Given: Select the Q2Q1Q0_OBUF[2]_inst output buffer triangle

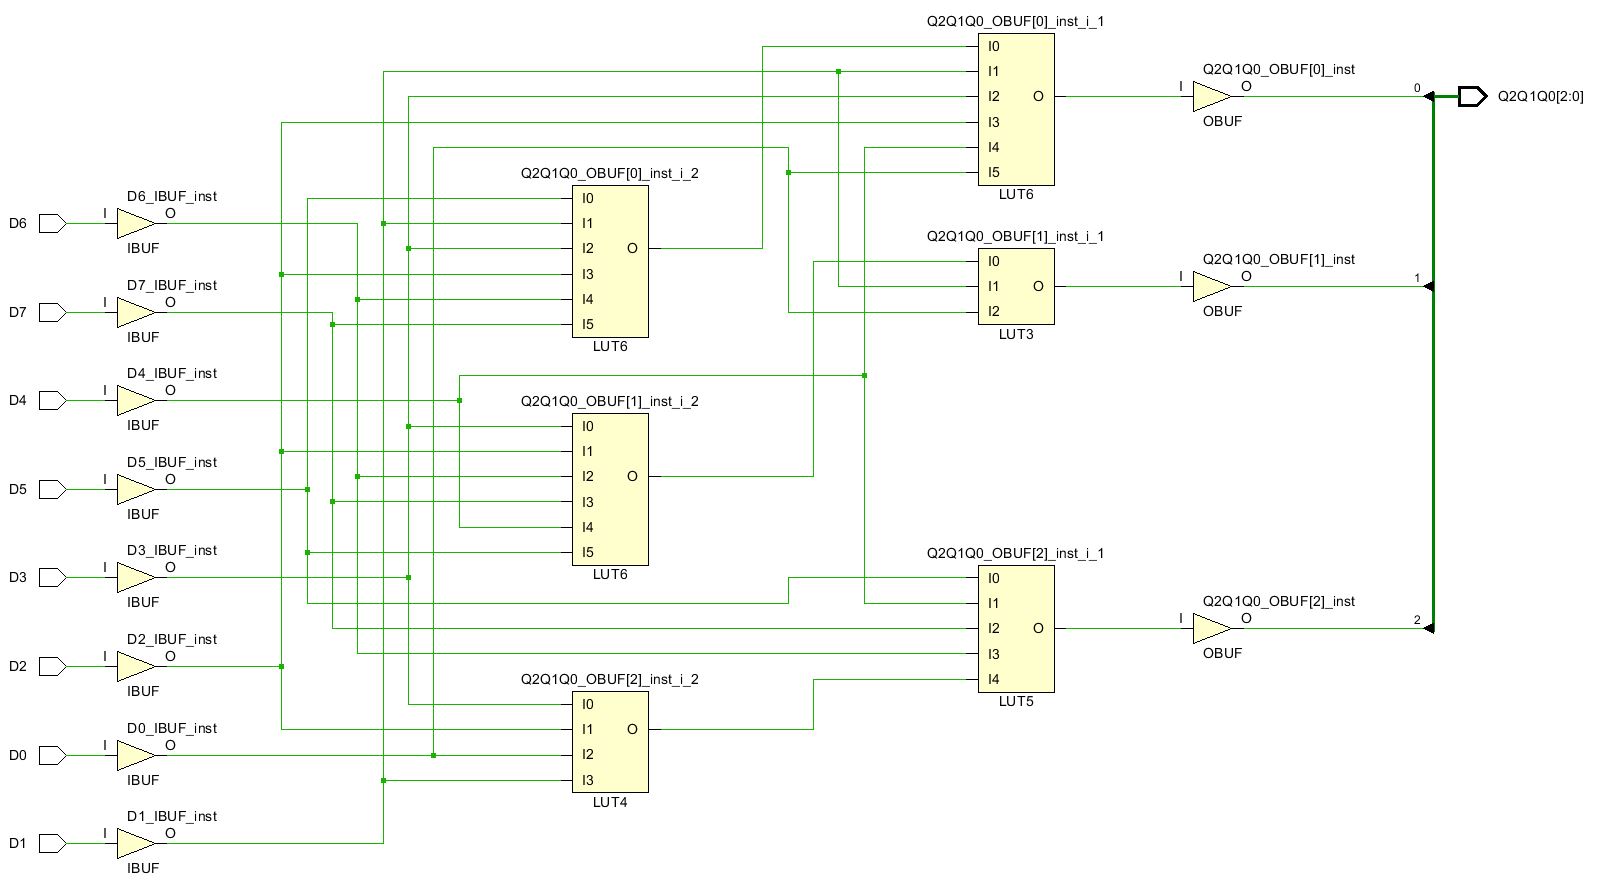Looking at the screenshot, I should click(x=1211, y=628).
